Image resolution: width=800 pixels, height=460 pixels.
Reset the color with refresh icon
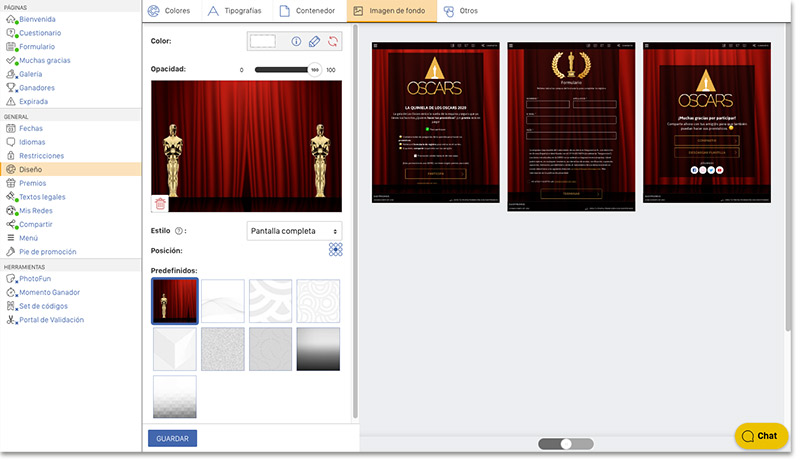333,42
